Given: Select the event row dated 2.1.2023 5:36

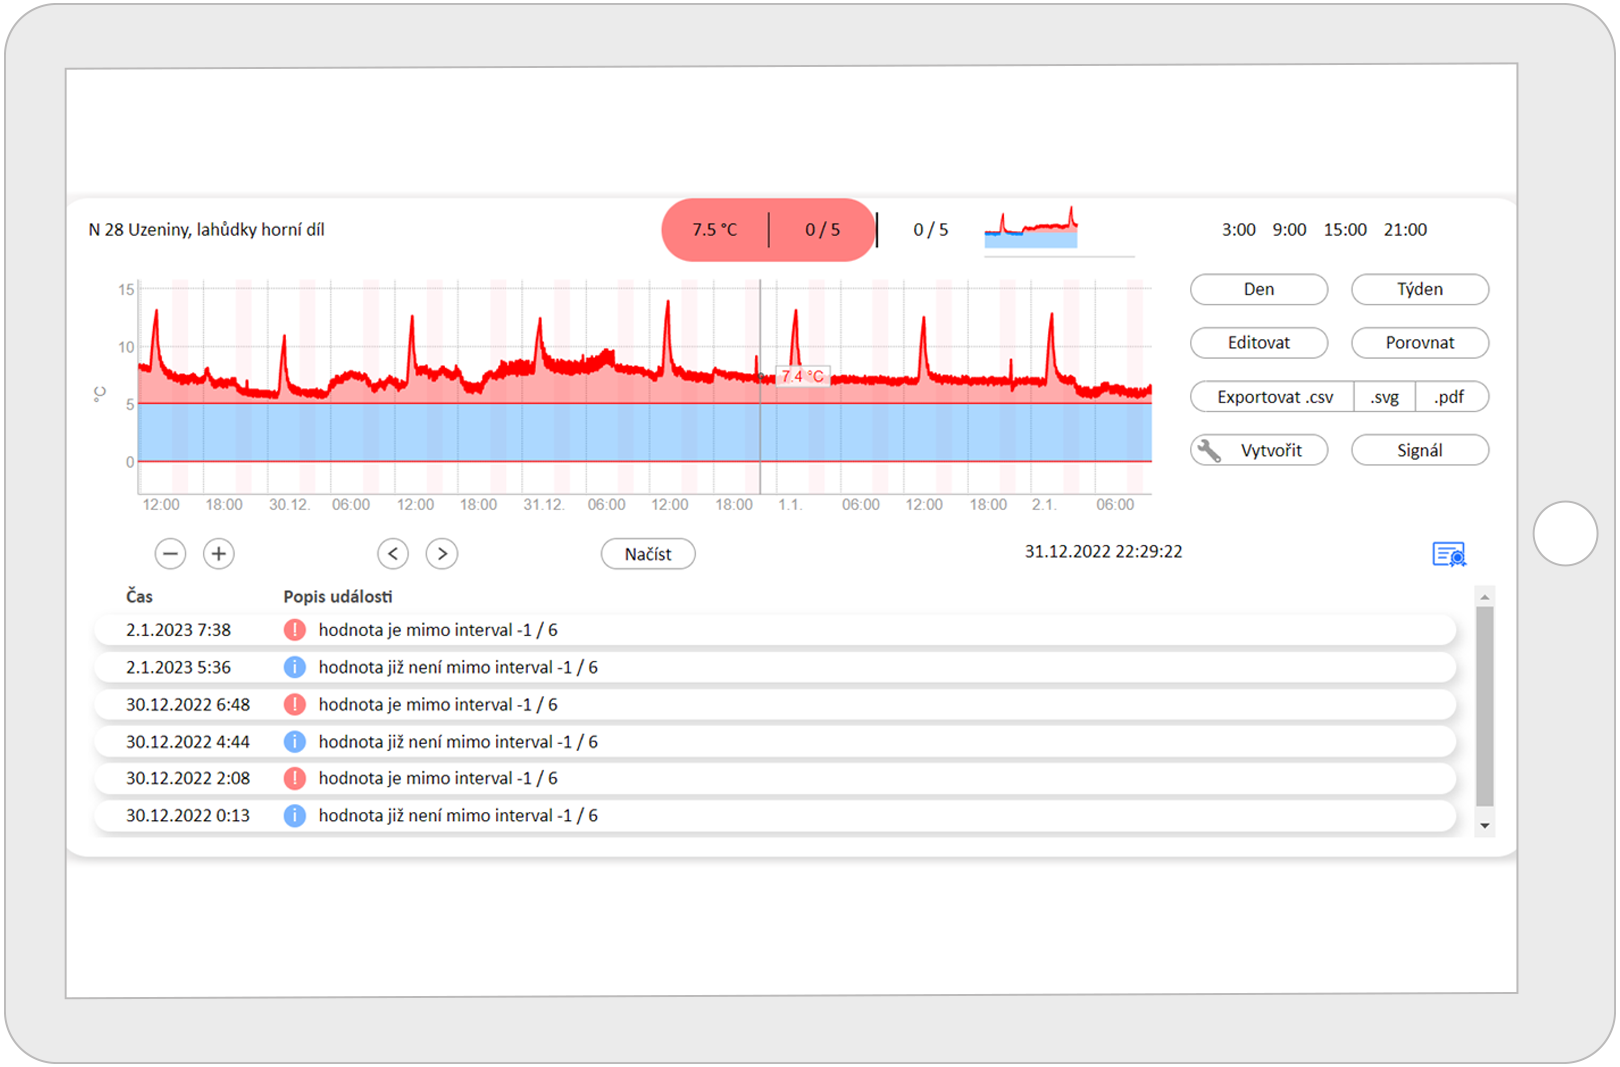Looking at the screenshot, I should (x=775, y=667).
